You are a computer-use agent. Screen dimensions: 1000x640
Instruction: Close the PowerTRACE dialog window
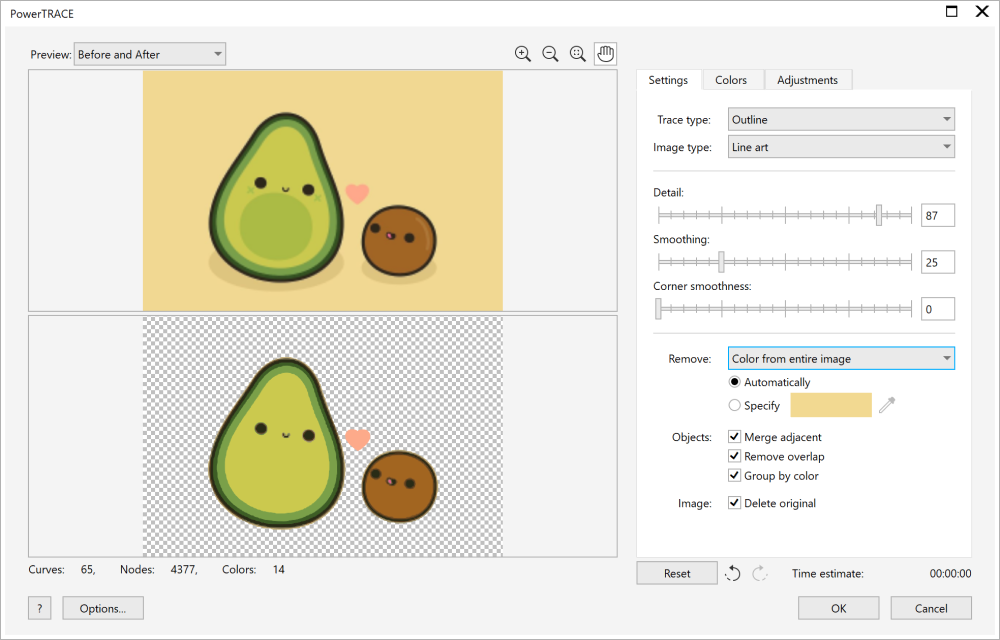pos(982,11)
